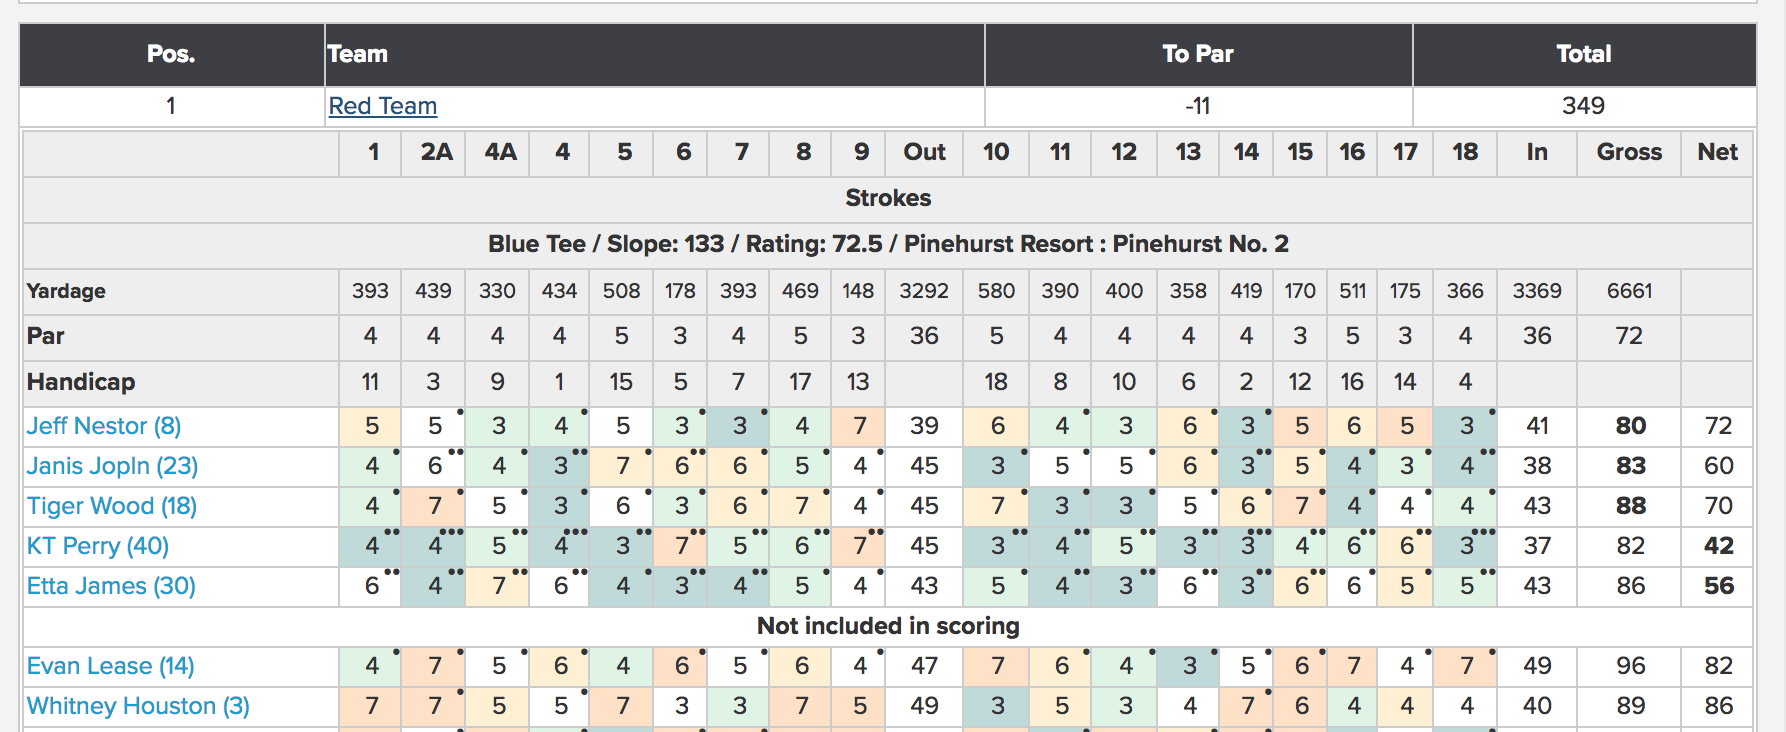This screenshot has height=732, width=1786.
Task: Click Etta James' net score 56
Action: [1717, 586]
